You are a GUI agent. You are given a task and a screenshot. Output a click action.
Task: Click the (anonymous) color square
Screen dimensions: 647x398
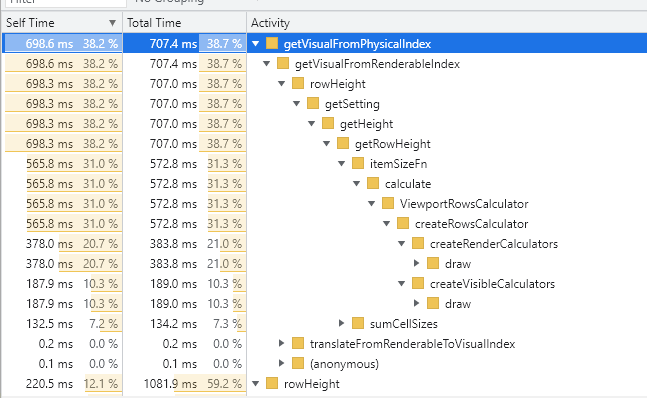click(x=298, y=363)
